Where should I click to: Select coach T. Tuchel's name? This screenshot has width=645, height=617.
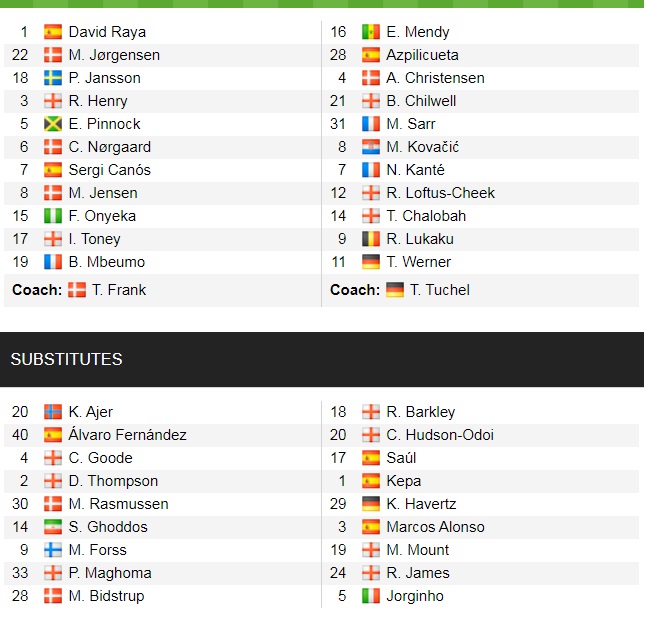coord(439,290)
